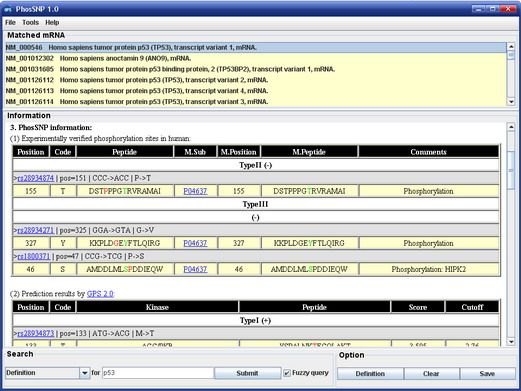Image resolution: width=521 pixels, height=391 pixels.
Task: Select the NM_000546 TP53 transcript variant 1 row
Action: 255,48
